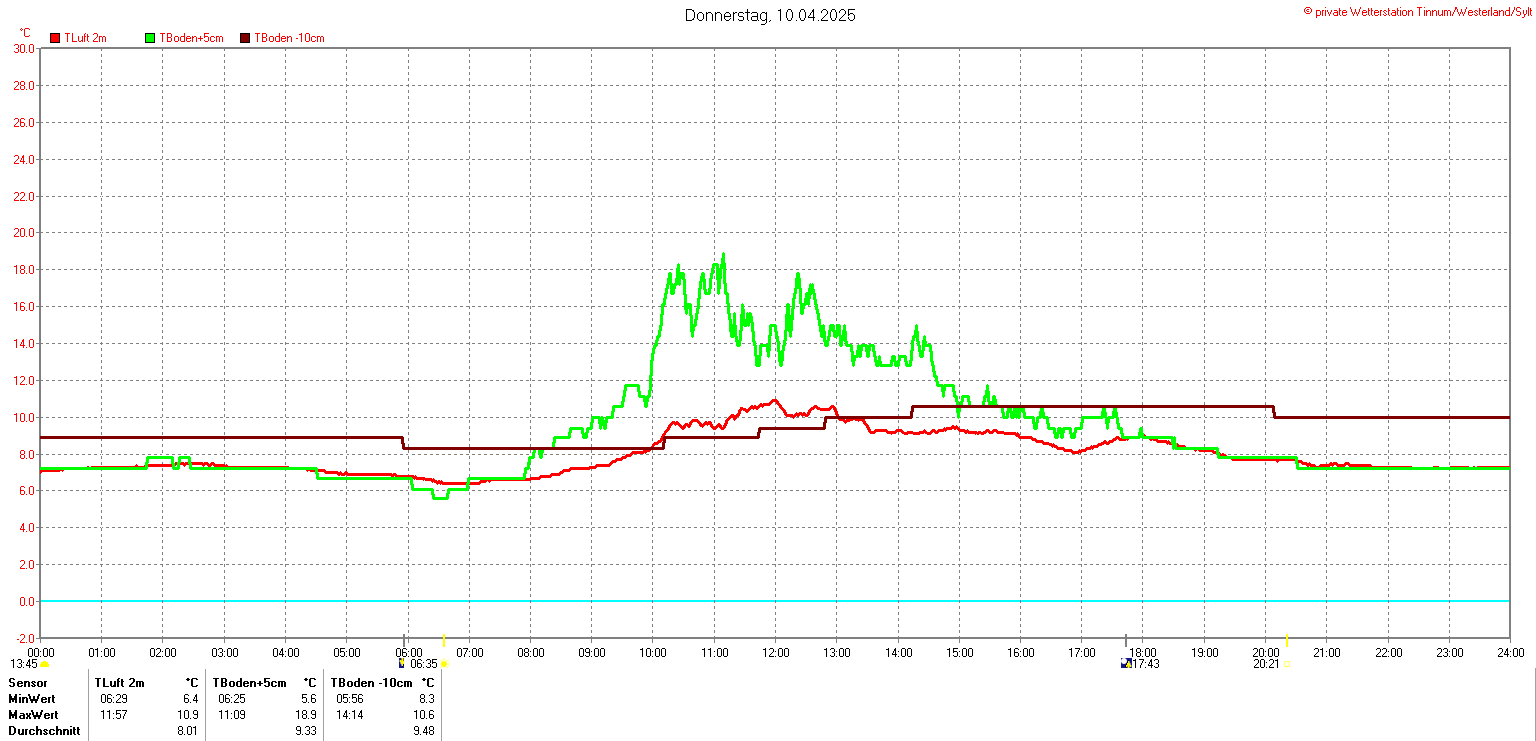Click the green TBoden+5cm legend swatch
The height and width of the screenshot is (741, 1536).
151,38
